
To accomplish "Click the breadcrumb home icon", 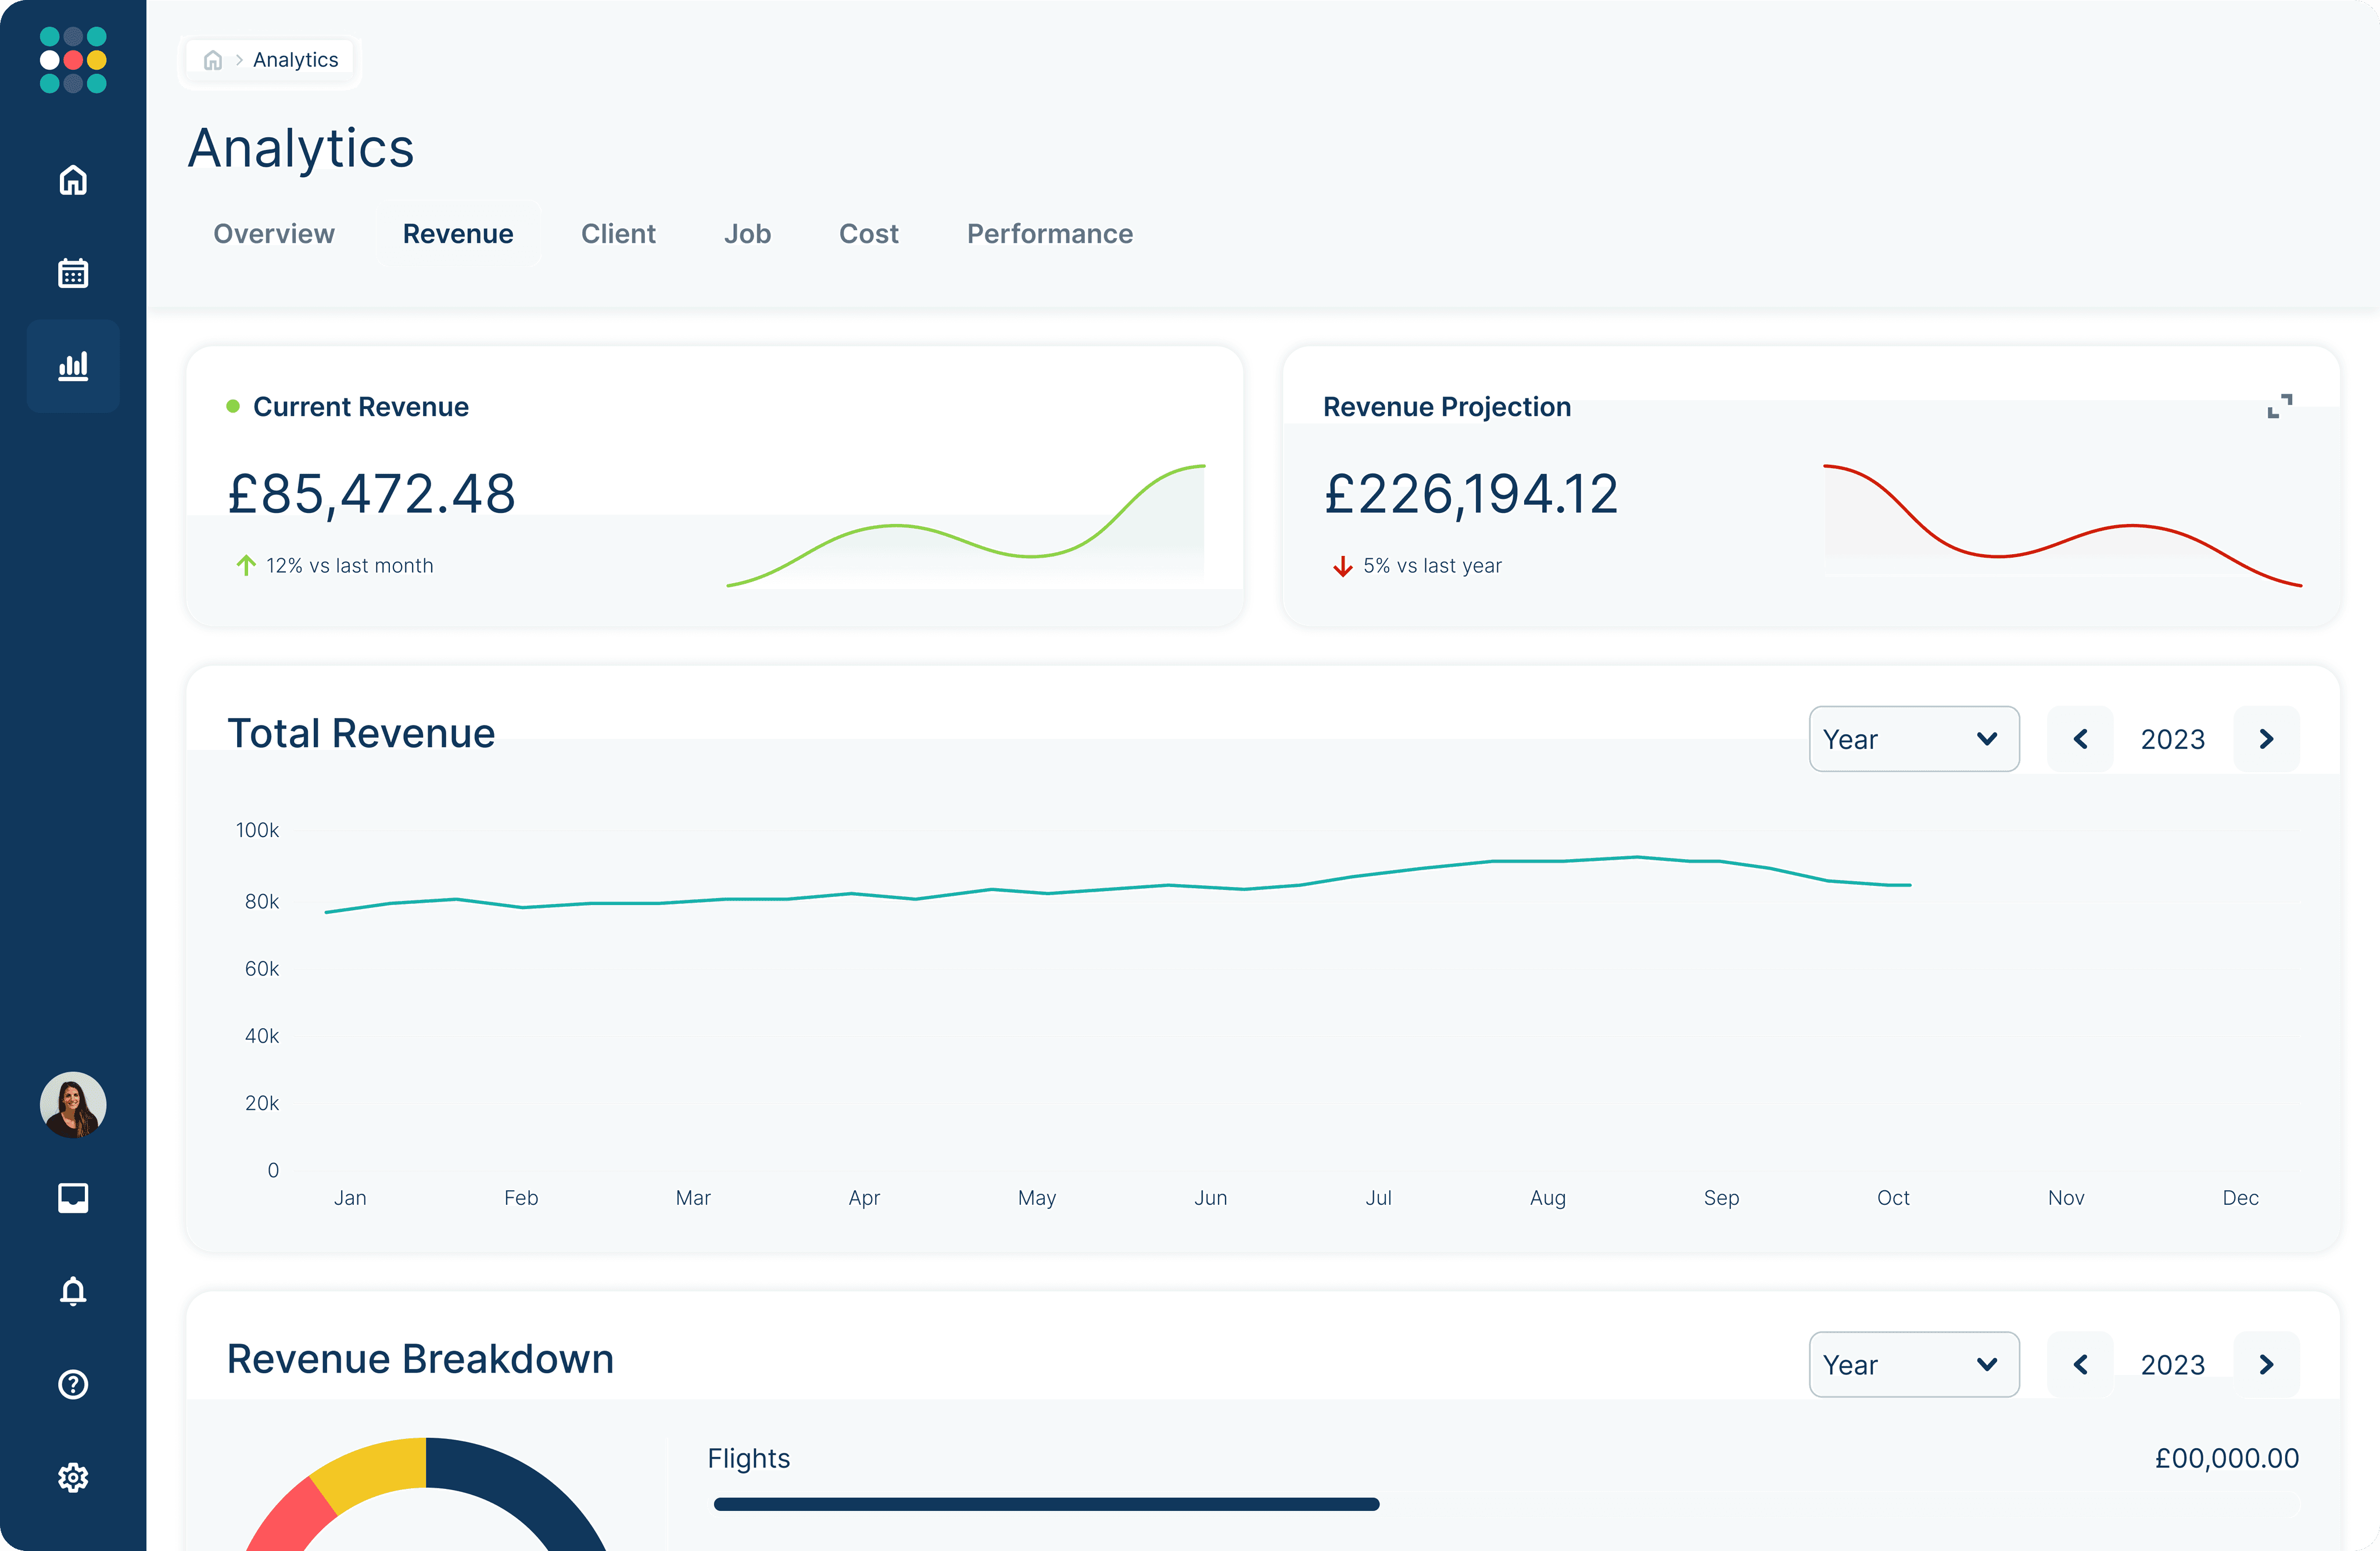I will (x=213, y=60).
